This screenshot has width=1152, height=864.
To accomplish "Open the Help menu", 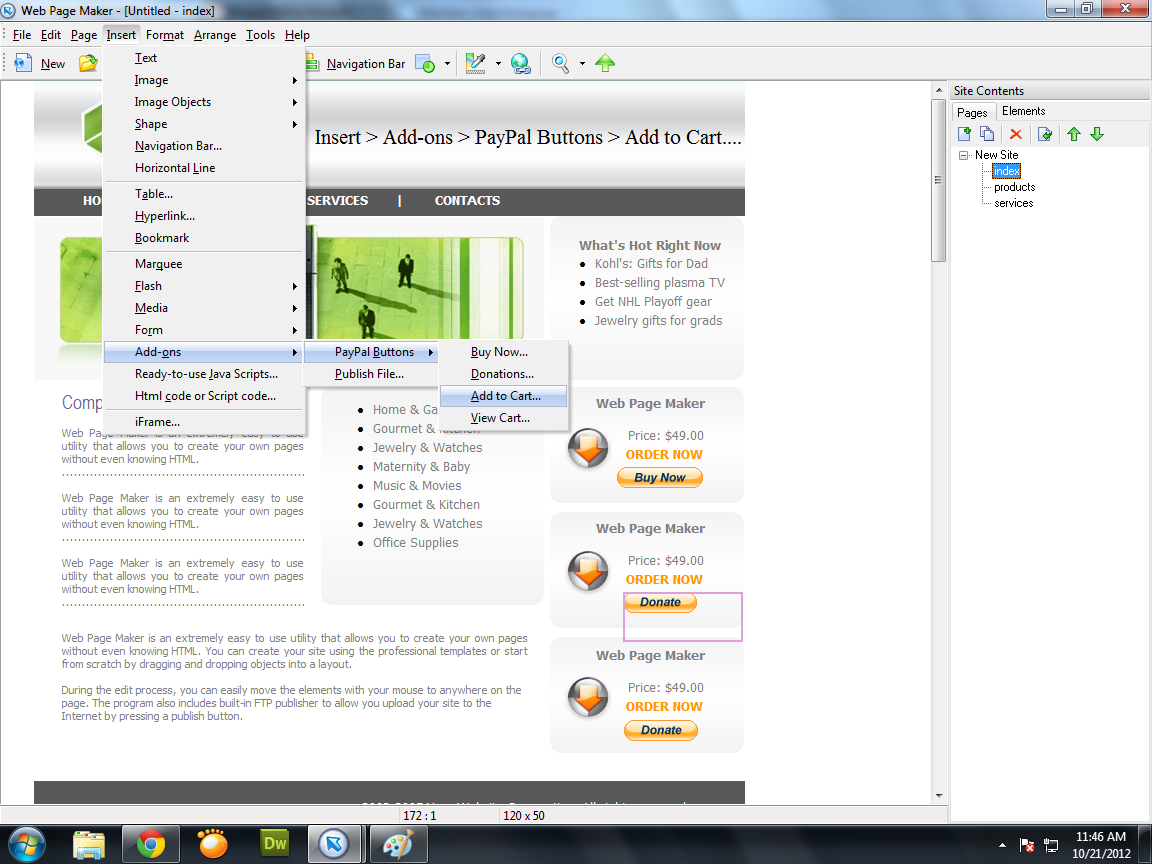I will pyautogui.click(x=297, y=35).
